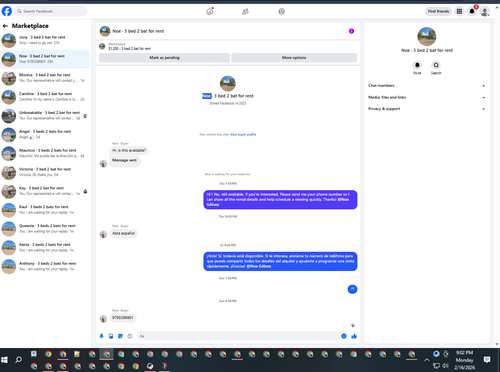Image resolution: width=500 pixels, height=372 pixels.
Task: Open the volume control in tray
Action: tap(445, 366)
